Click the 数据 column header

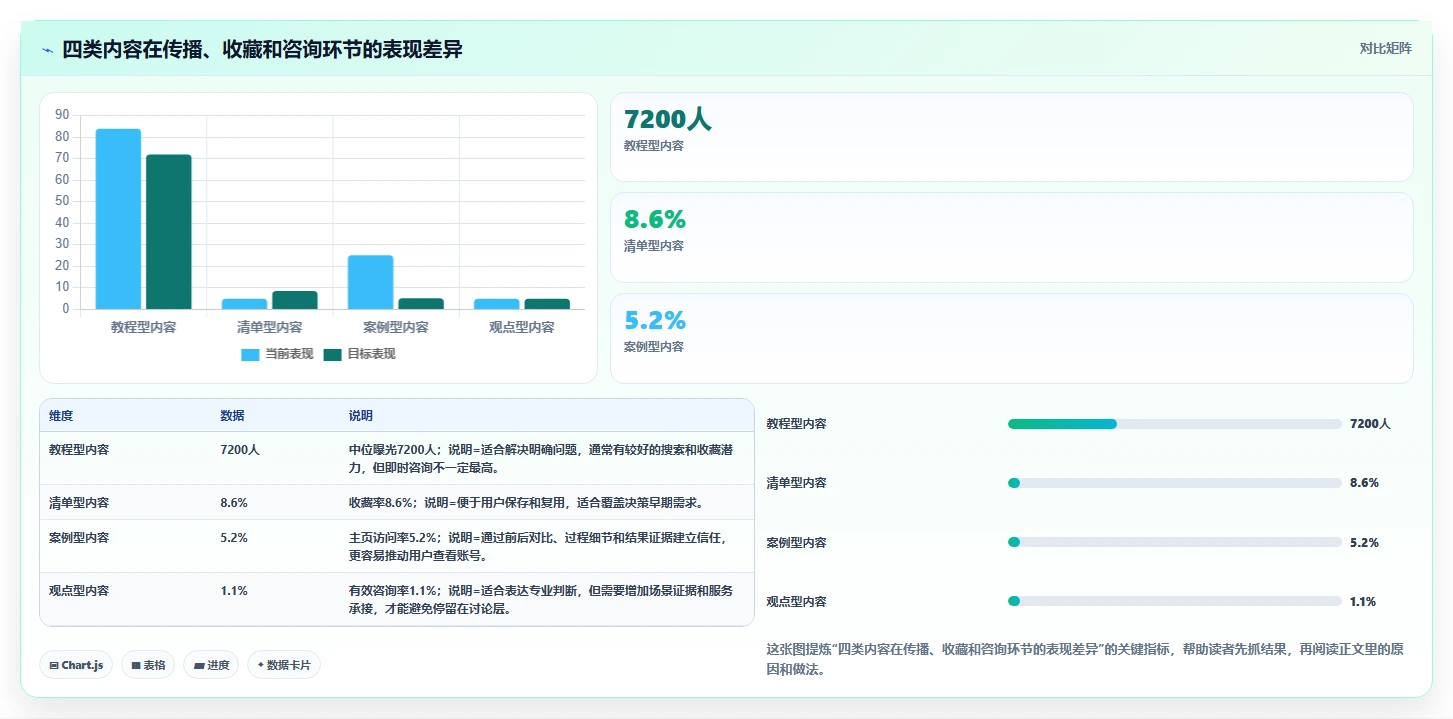pos(232,416)
